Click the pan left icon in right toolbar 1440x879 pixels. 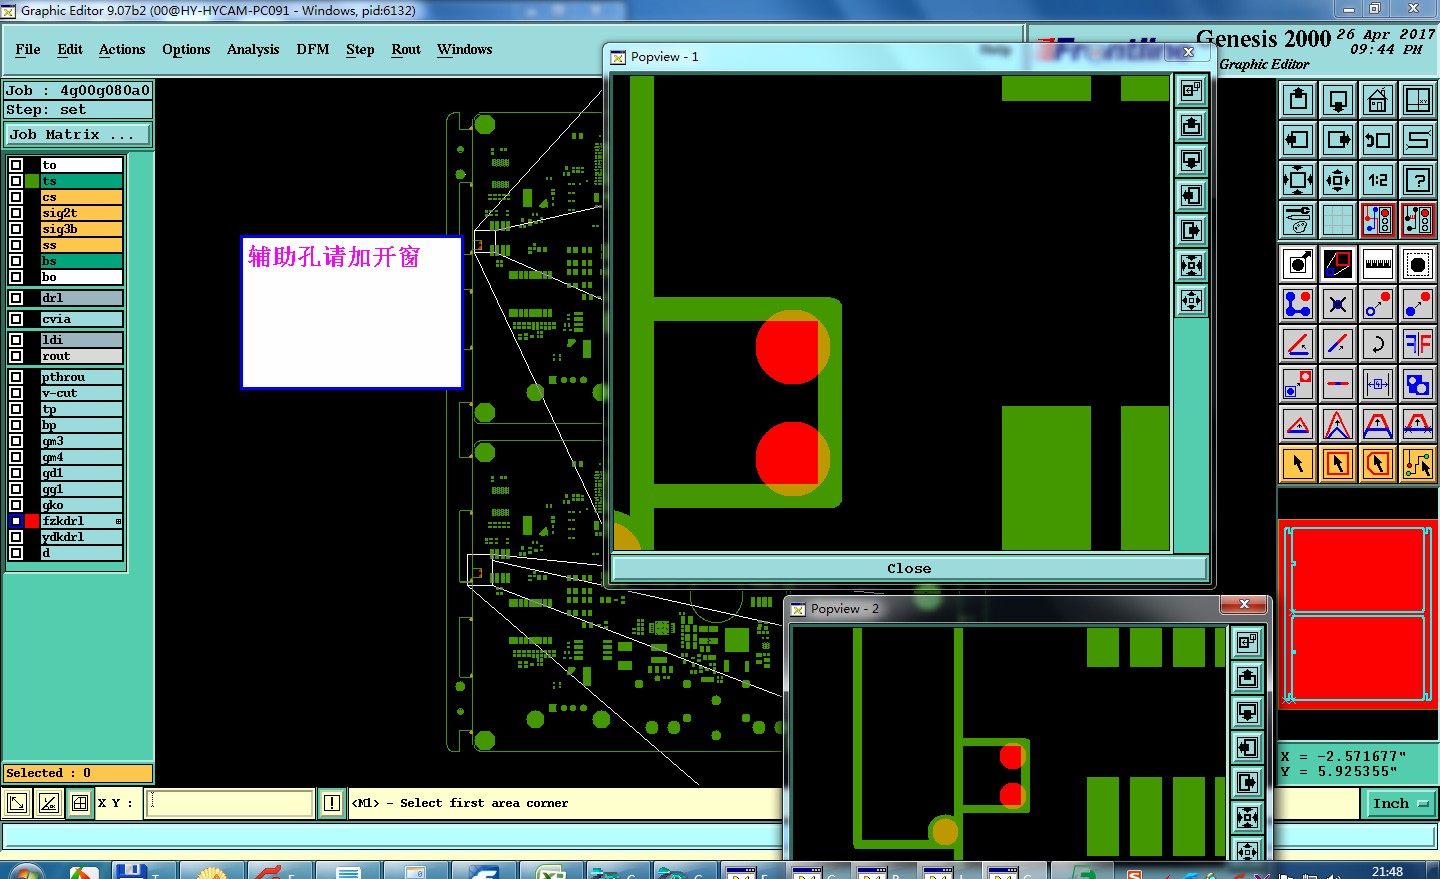(1298, 140)
